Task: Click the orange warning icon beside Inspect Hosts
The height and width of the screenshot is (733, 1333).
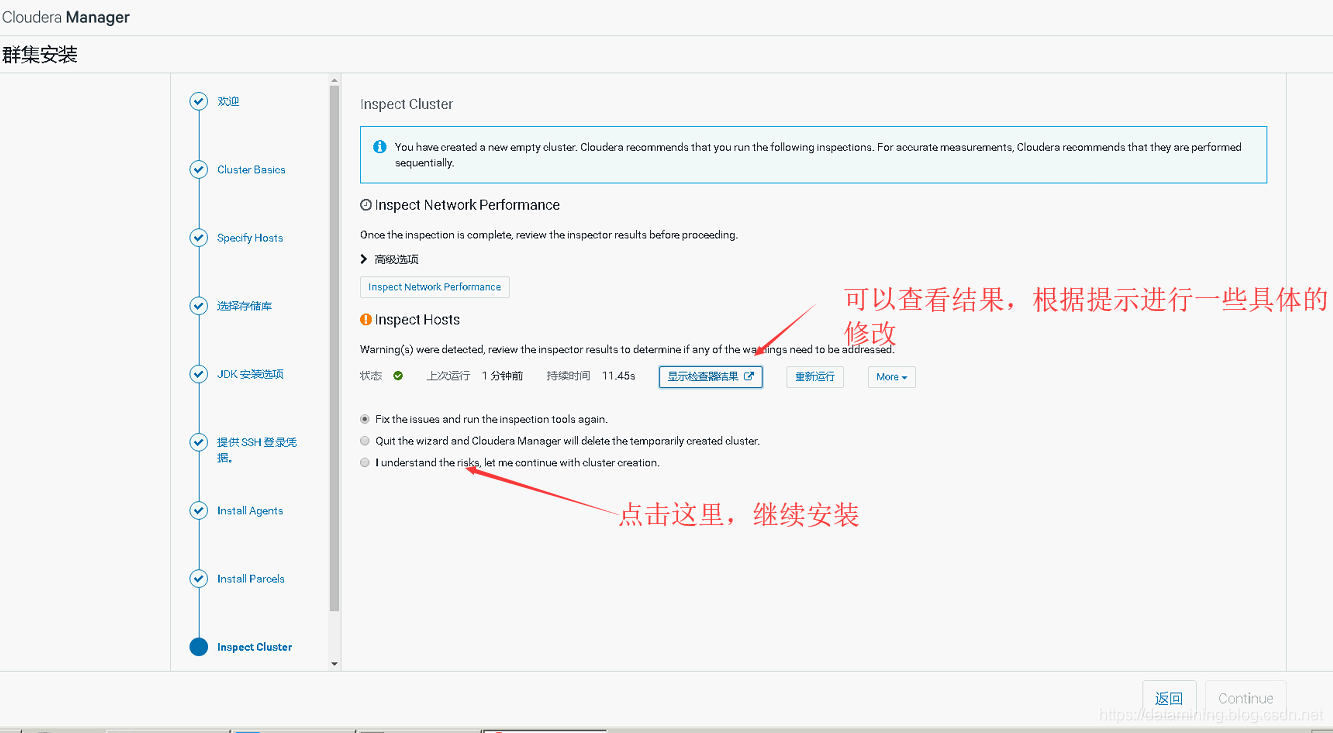Action: (366, 320)
